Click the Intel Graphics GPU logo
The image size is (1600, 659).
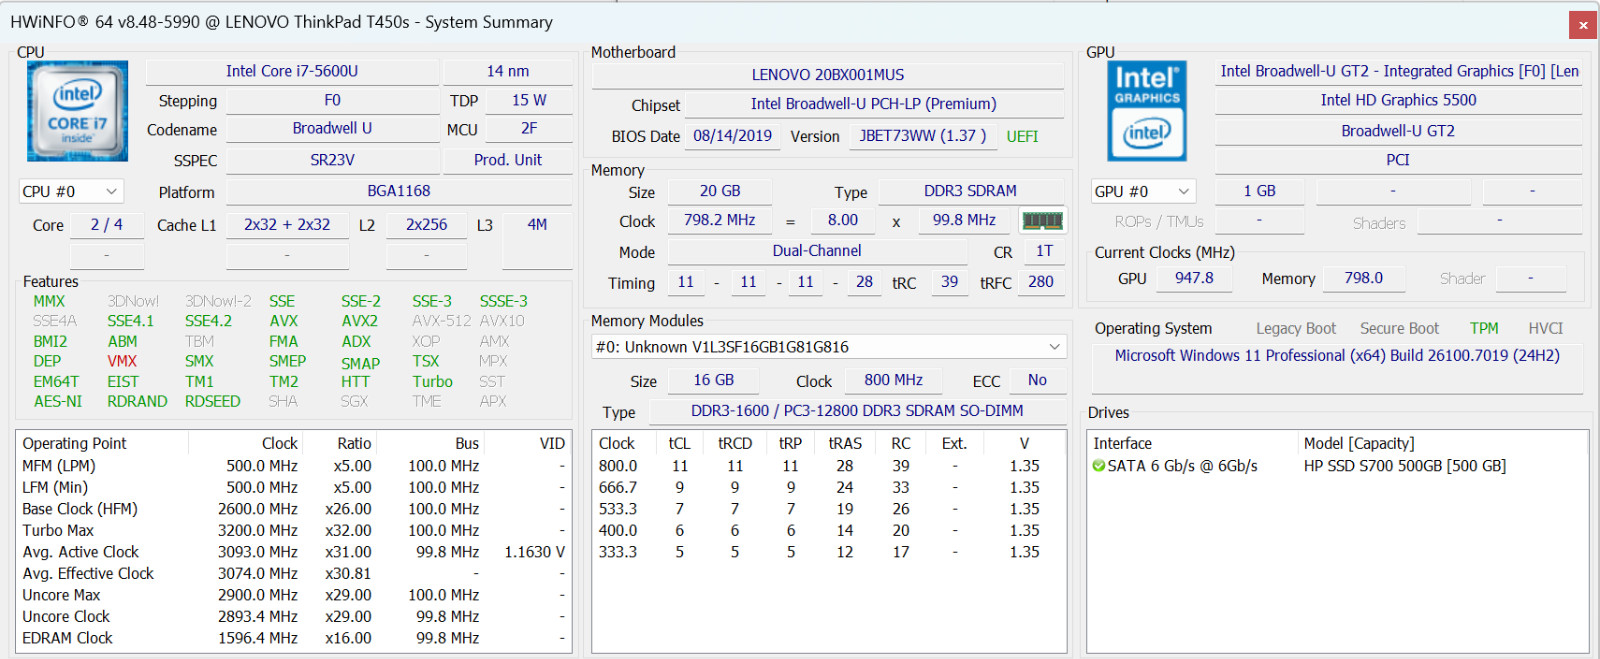pyautogui.click(x=1147, y=111)
